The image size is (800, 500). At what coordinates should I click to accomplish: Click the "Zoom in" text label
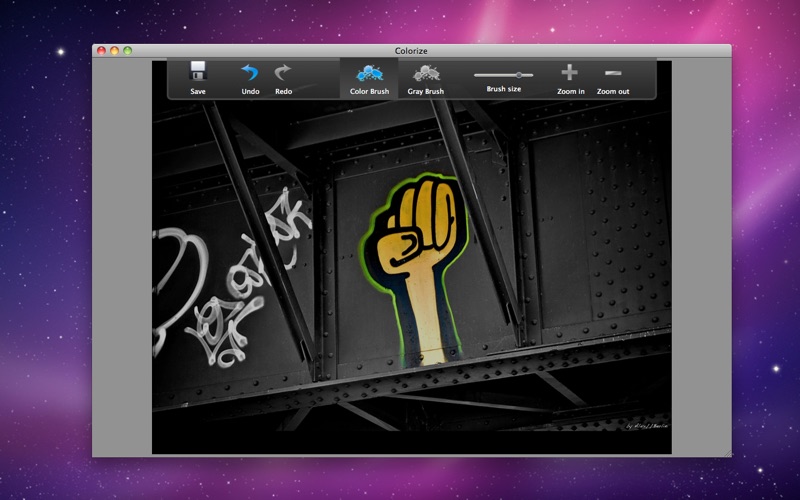pyautogui.click(x=570, y=92)
